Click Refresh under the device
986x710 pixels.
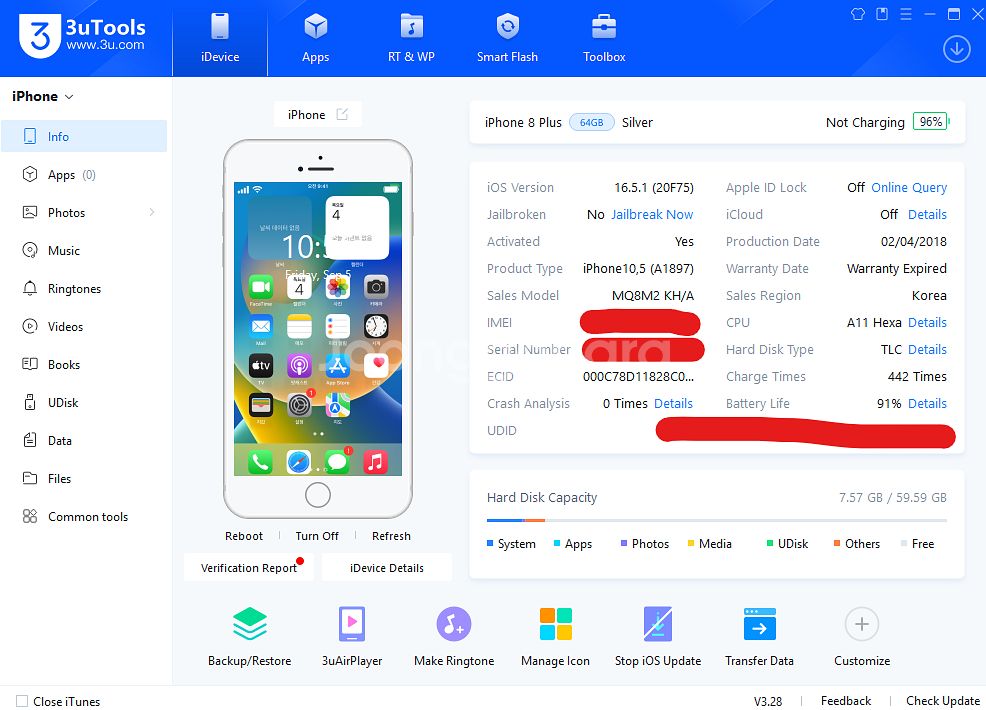(391, 536)
